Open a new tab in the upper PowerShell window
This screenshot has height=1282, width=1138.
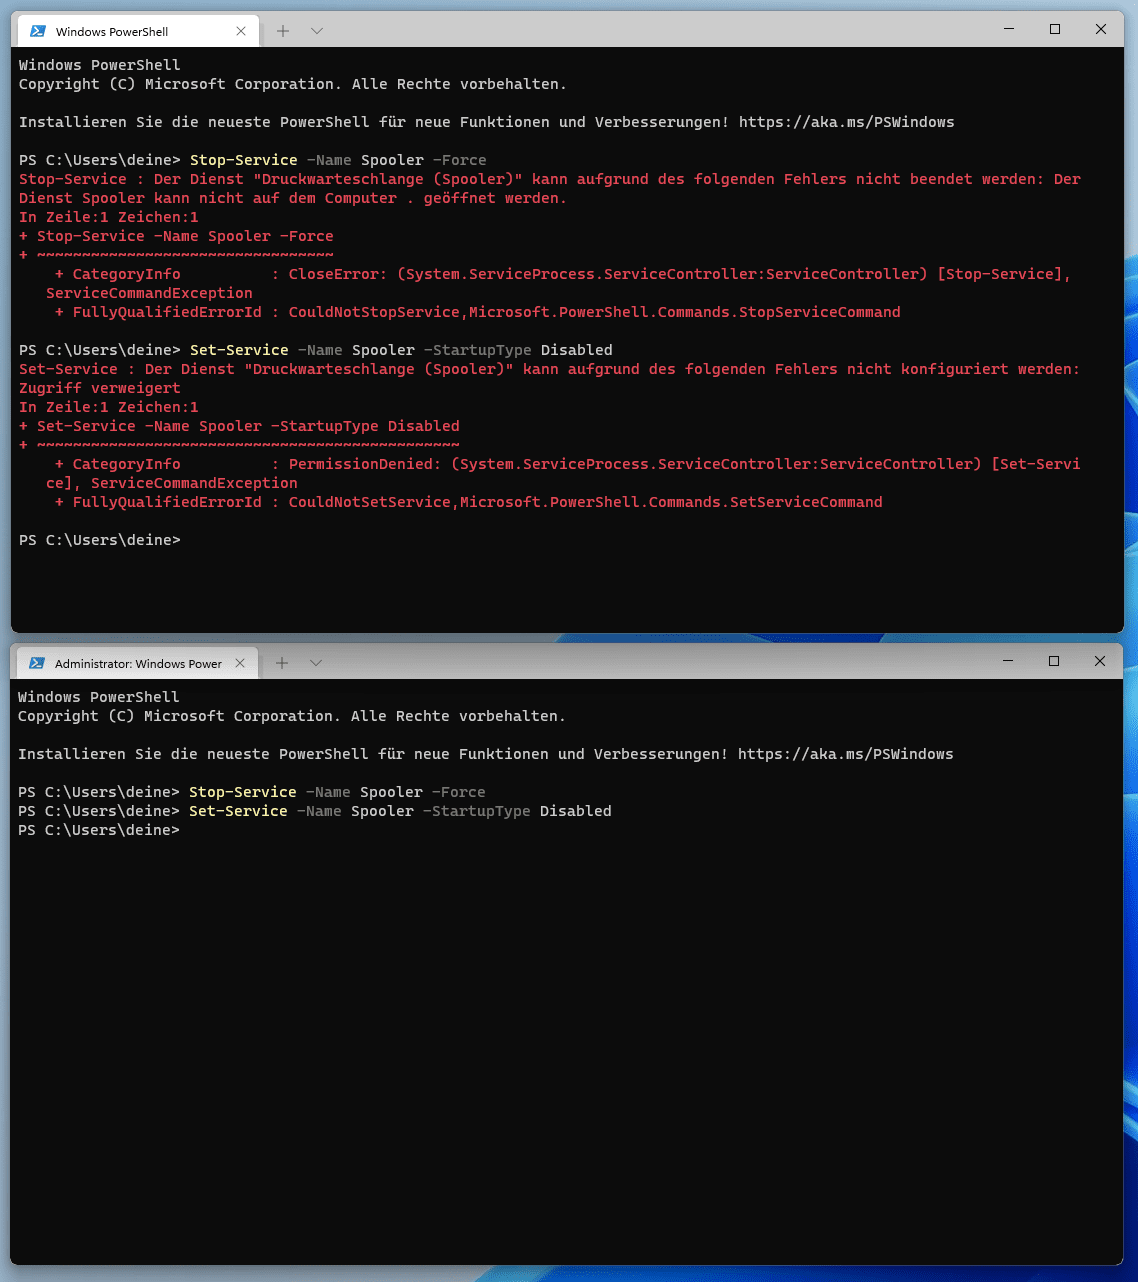[283, 31]
